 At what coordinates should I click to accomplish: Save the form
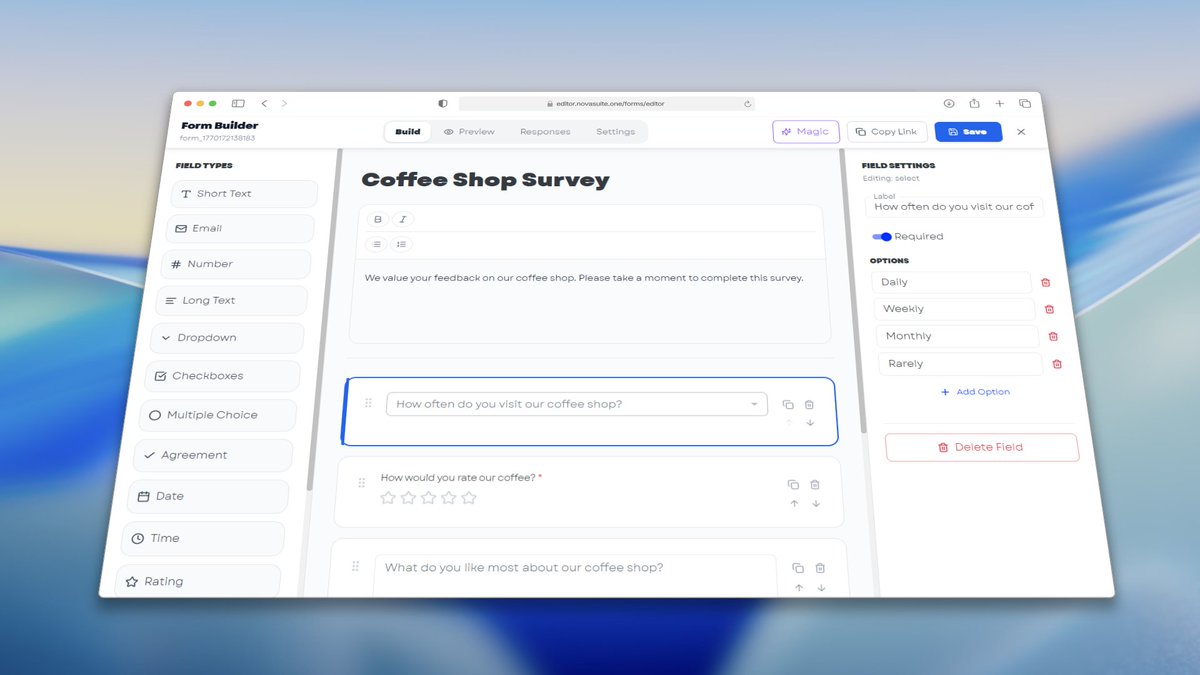968,132
